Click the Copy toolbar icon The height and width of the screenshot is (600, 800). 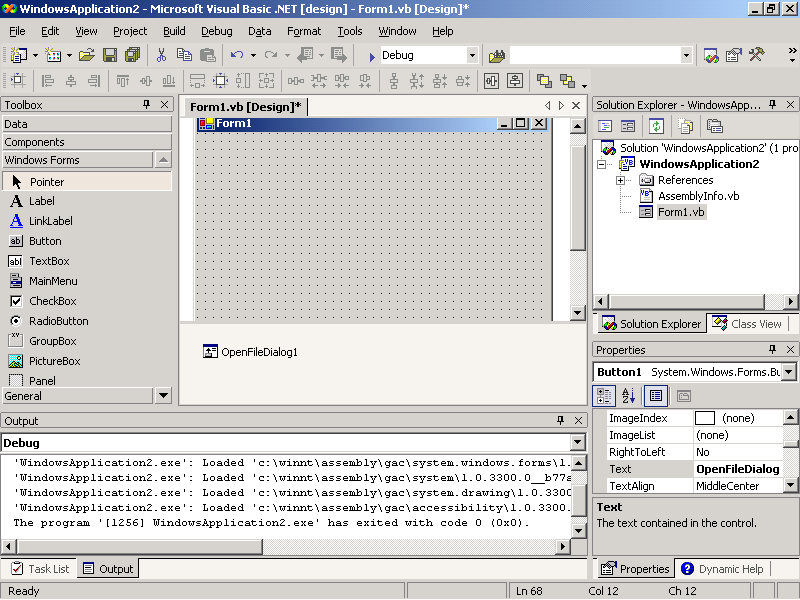click(x=184, y=55)
